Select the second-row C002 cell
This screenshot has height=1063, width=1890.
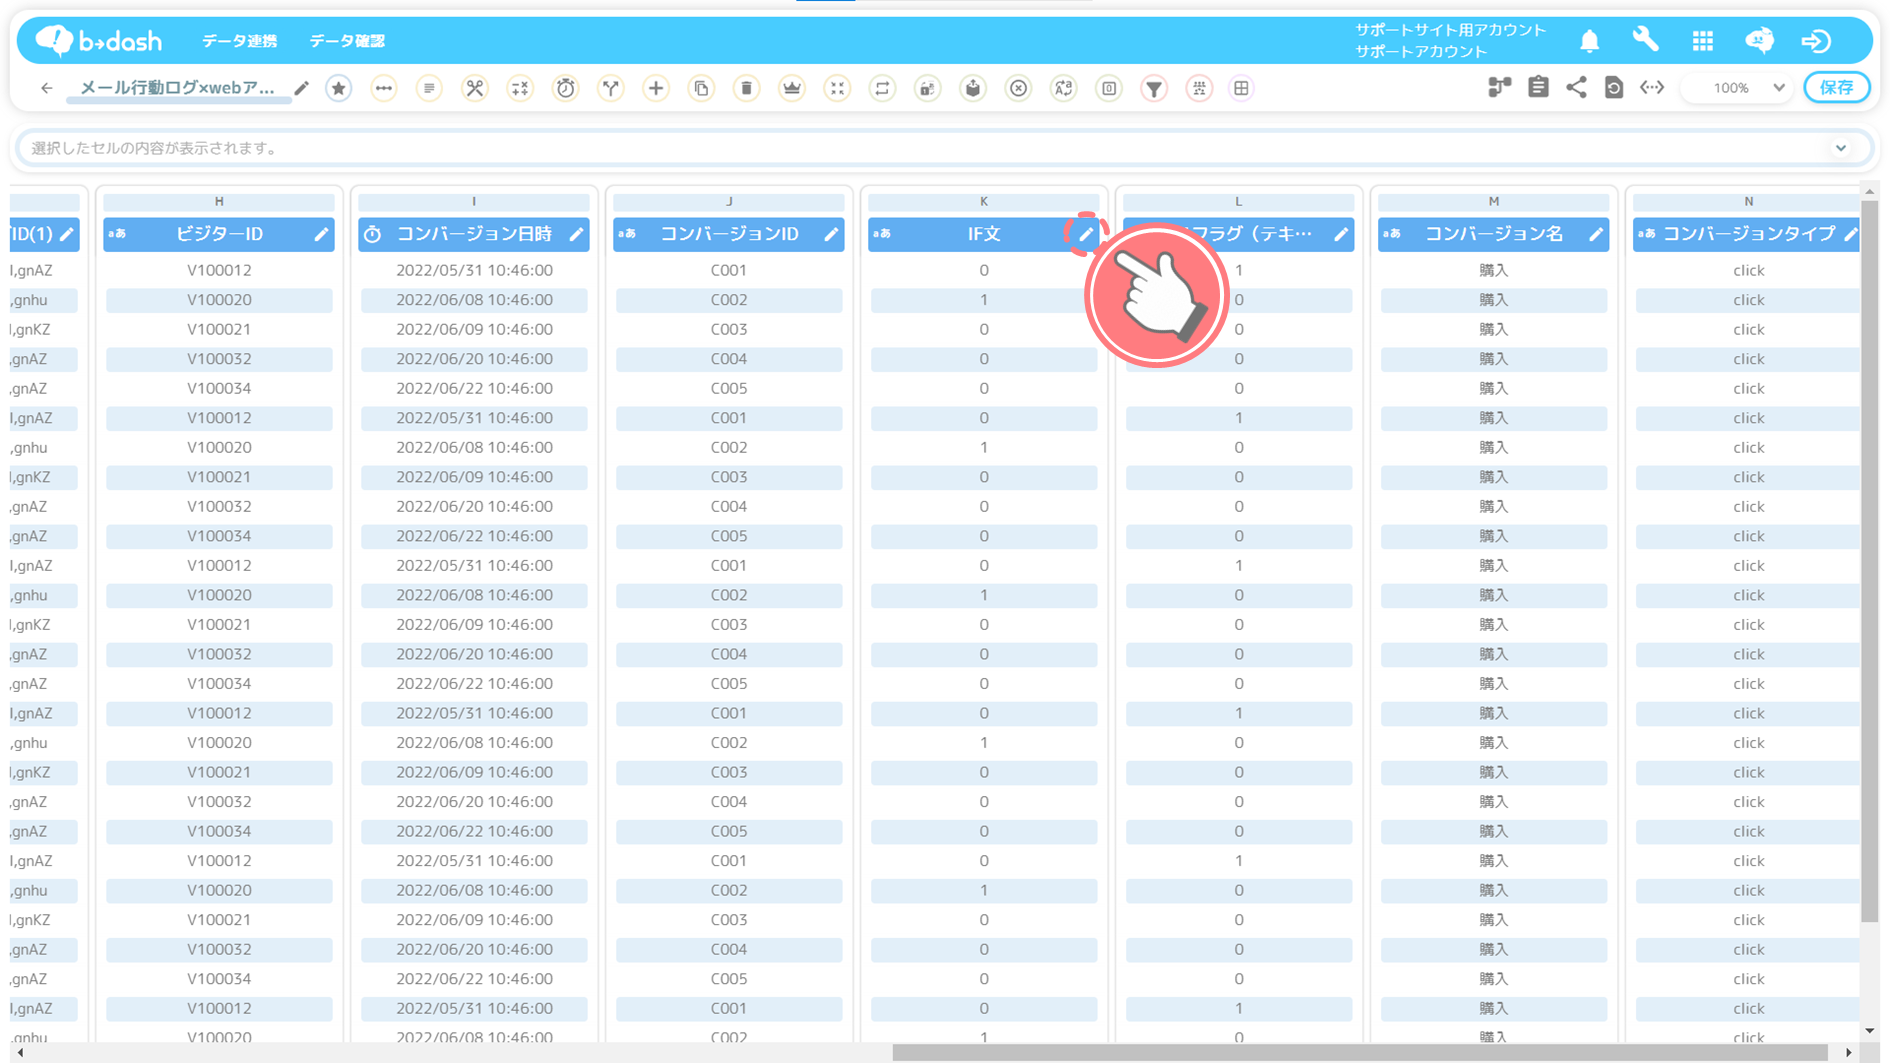click(x=729, y=300)
